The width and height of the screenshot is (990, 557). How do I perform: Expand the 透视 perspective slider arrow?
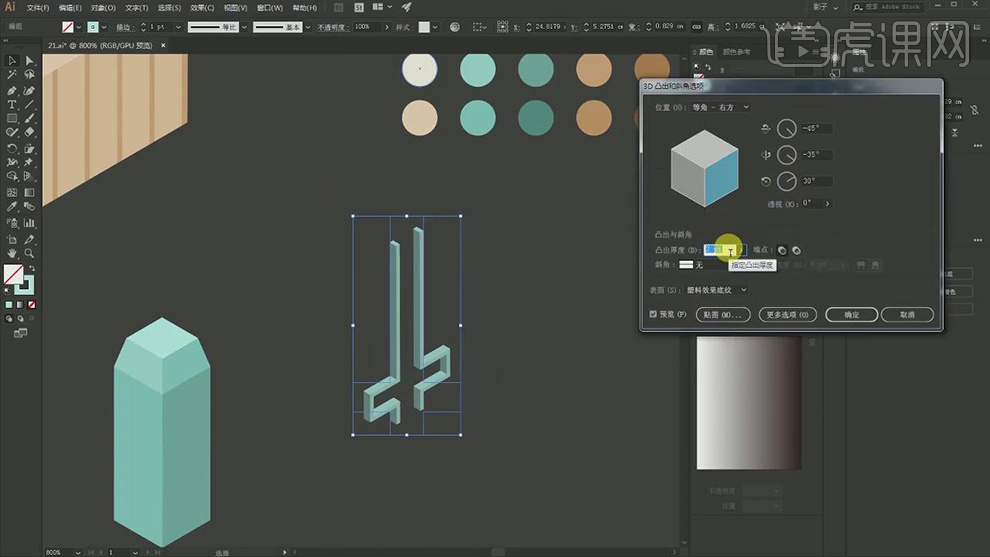coord(828,203)
